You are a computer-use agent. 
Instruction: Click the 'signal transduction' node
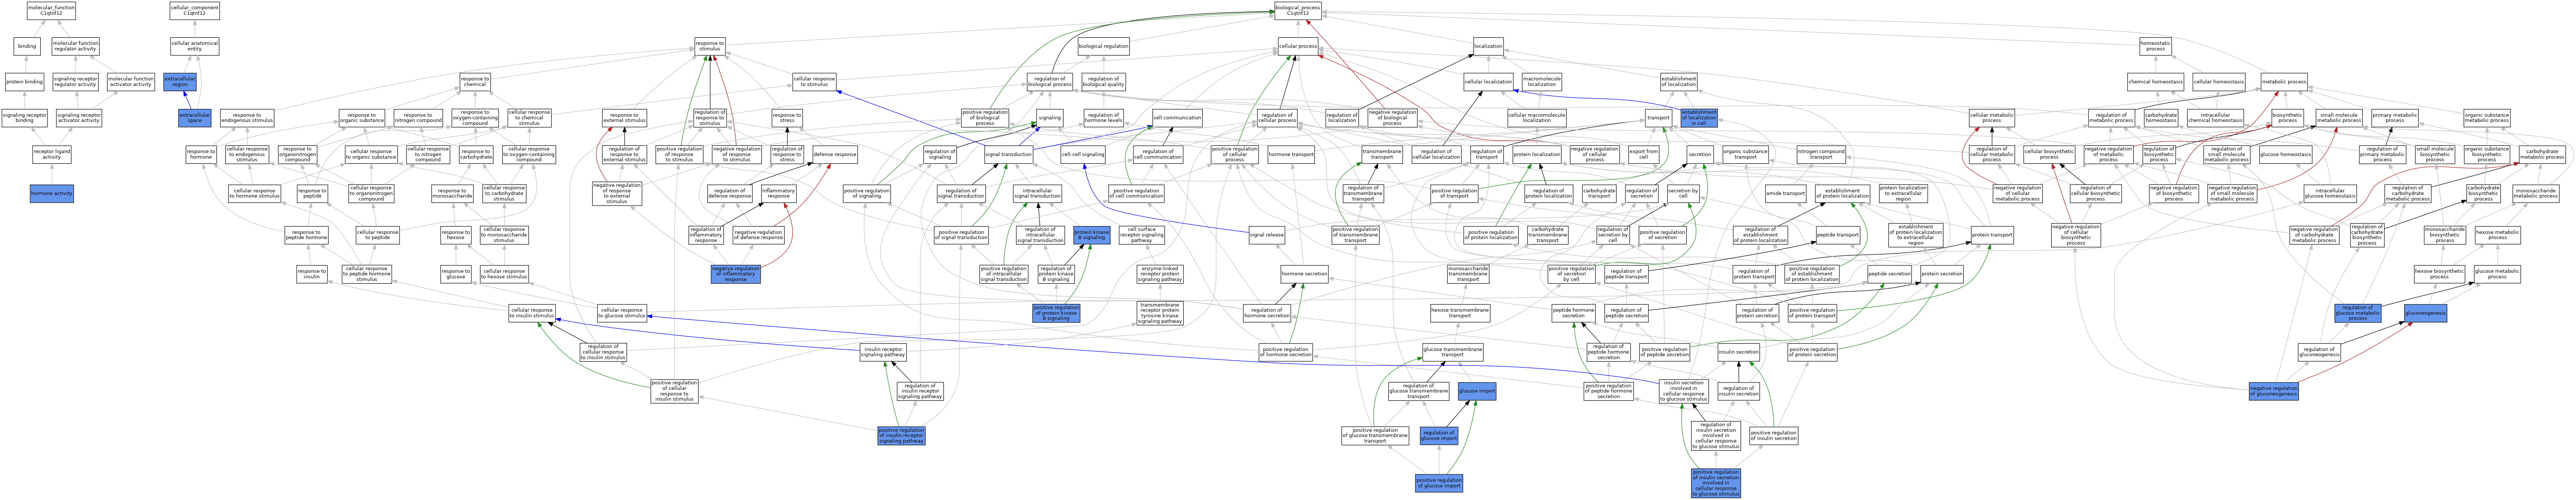(x=1008, y=155)
